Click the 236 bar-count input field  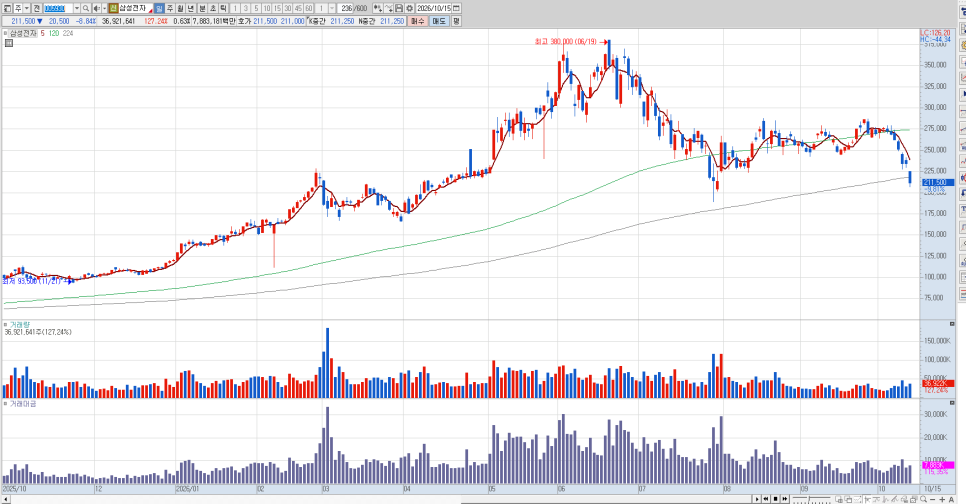pyautogui.click(x=346, y=8)
